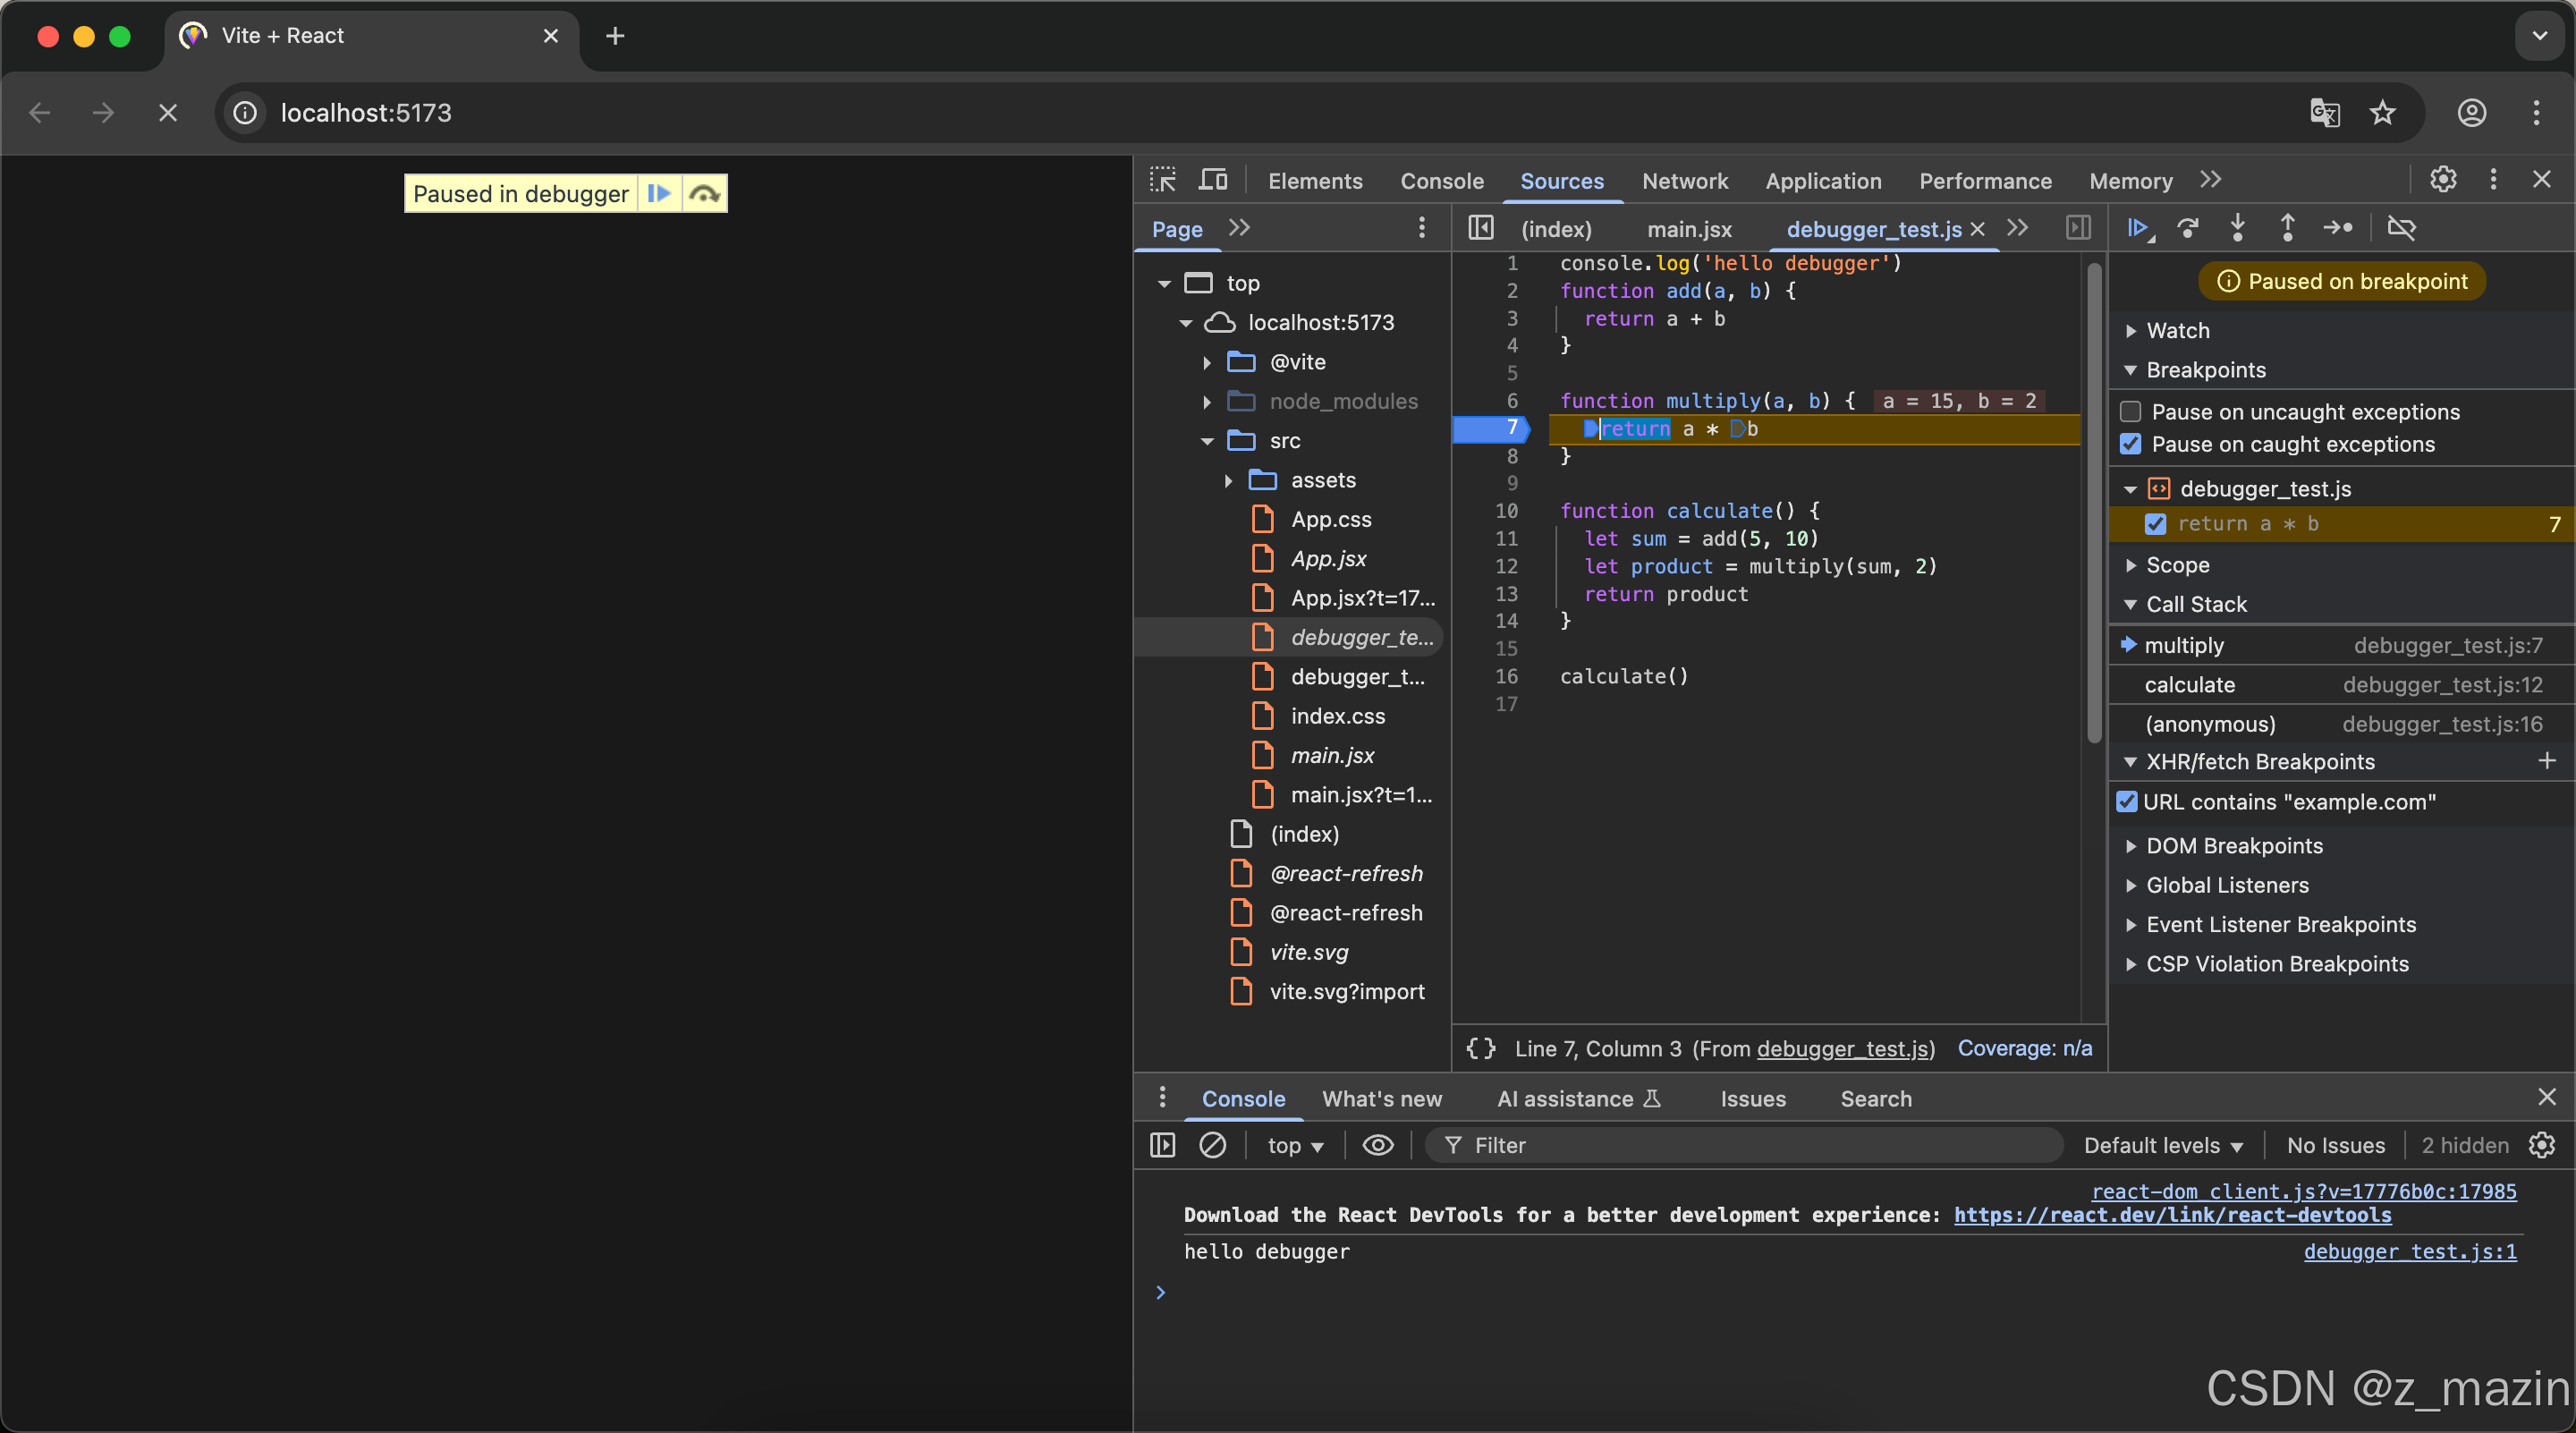The height and width of the screenshot is (1433, 2576).
Task: Uncheck Pause on caught exceptions
Action: tap(2131, 444)
